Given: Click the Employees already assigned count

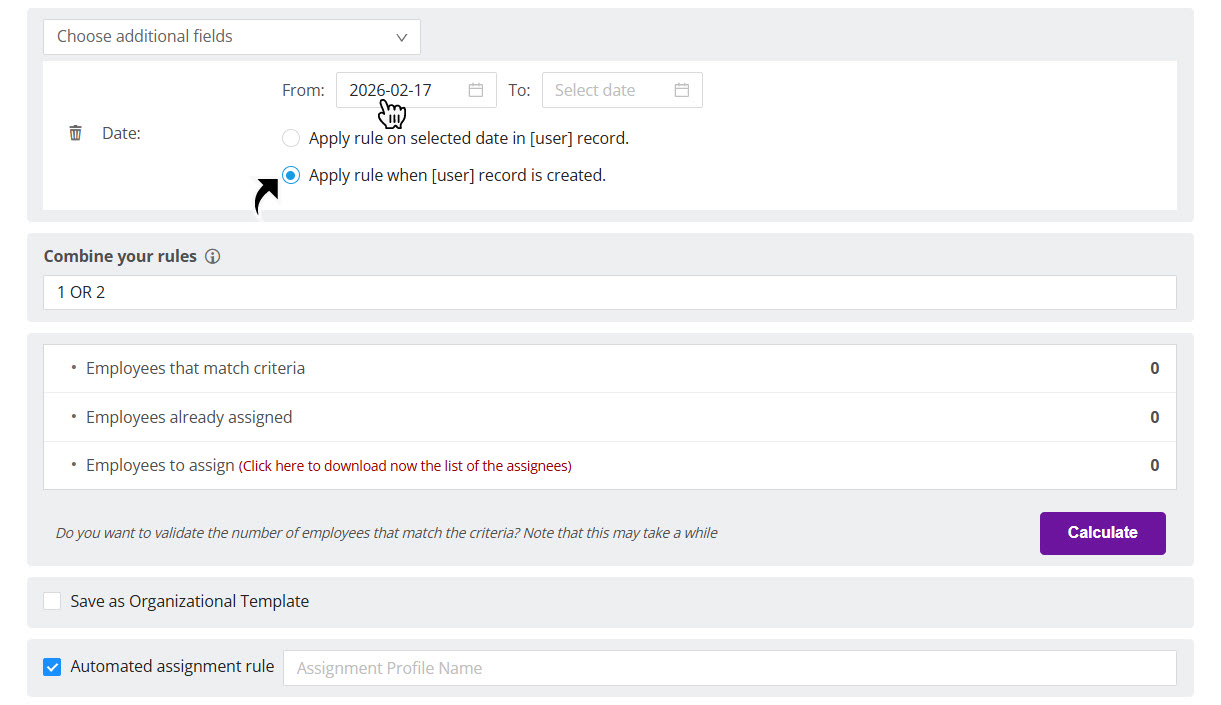Looking at the screenshot, I should coord(1154,417).
